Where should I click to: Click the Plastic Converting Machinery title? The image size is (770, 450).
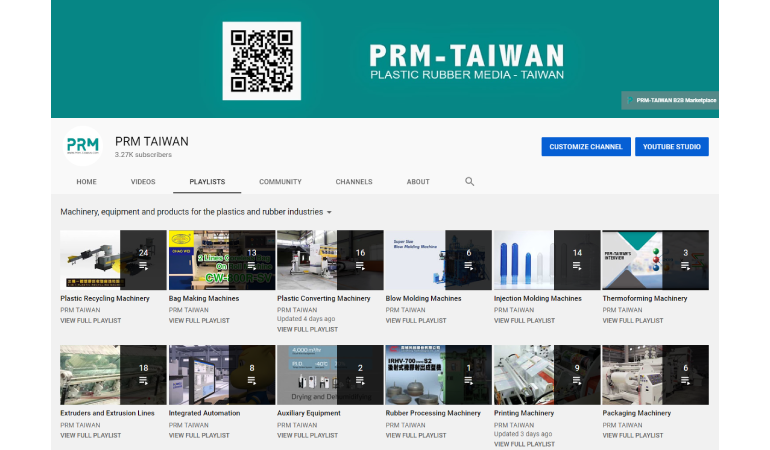click(324, 298)
